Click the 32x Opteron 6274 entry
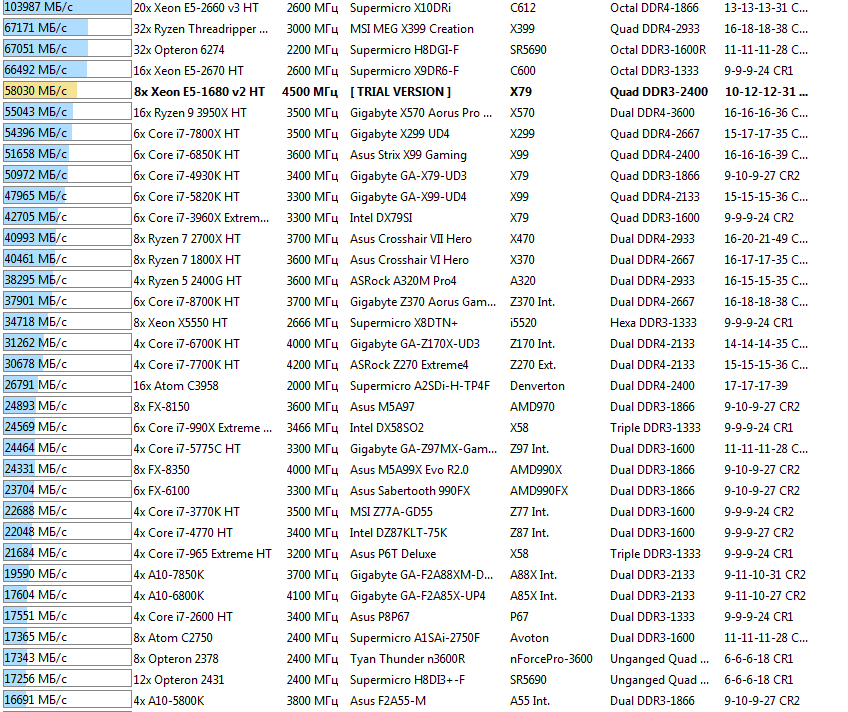This screenshot has width=848, height=712. (x=179, y=50)
